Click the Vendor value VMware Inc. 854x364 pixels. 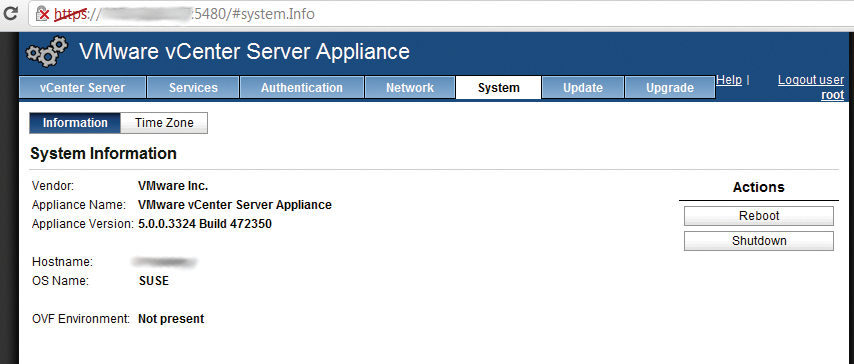[x=173, y=186]
